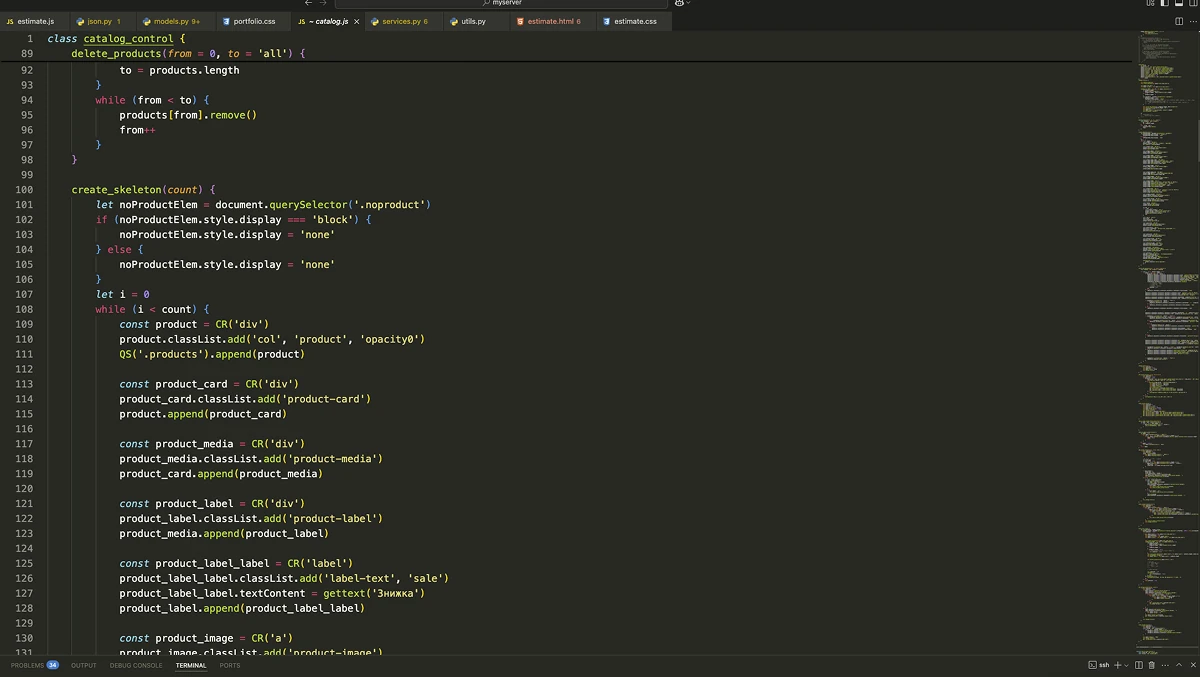The height and width of the screenshot is (677, 1200).
Task: Split the terminal panel
Action: coord(1139,665)
